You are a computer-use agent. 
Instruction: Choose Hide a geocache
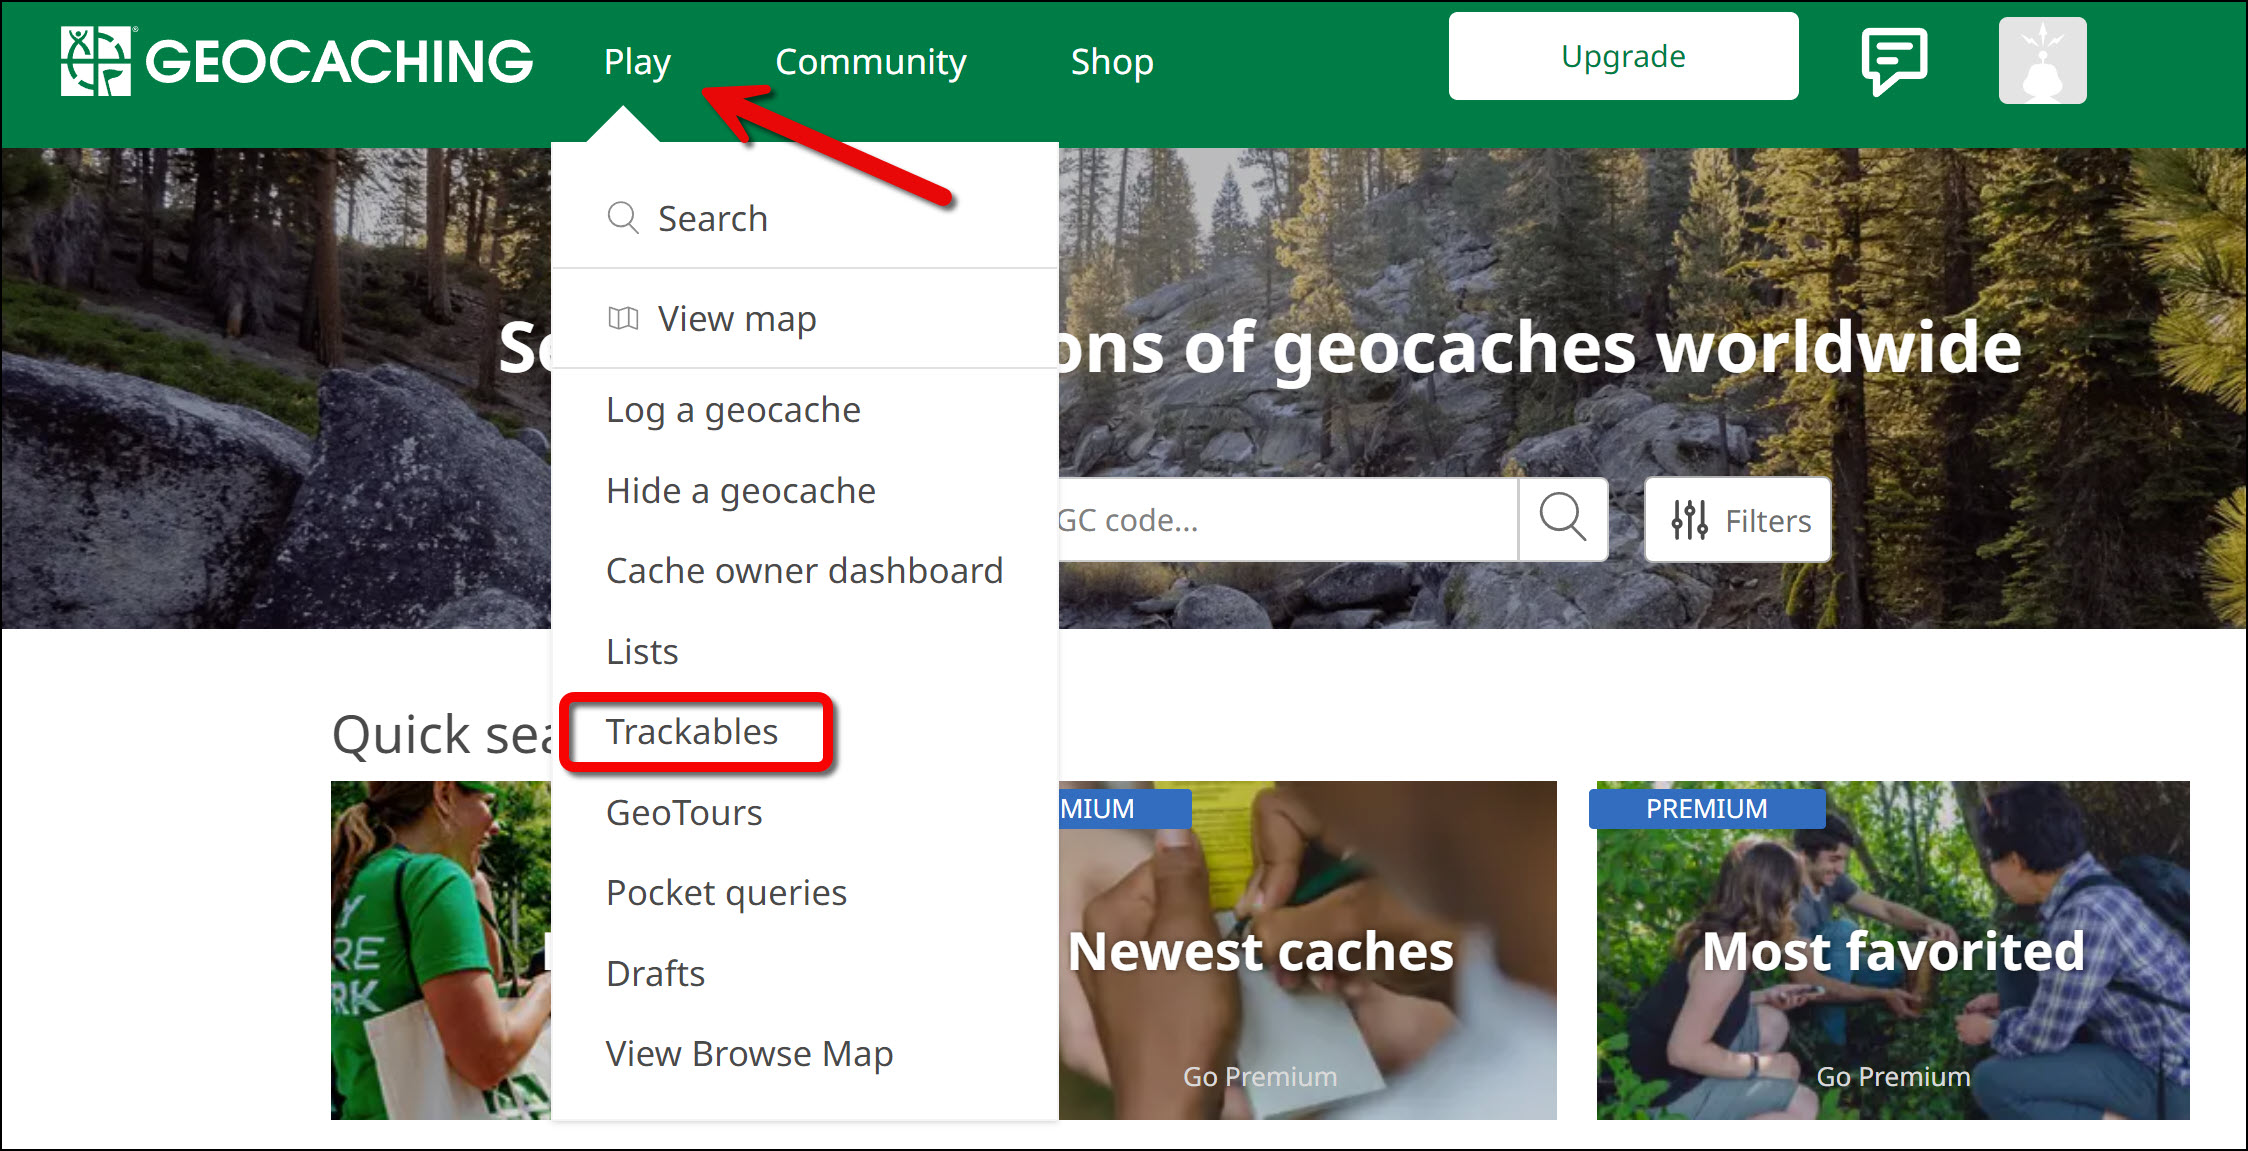741,491
